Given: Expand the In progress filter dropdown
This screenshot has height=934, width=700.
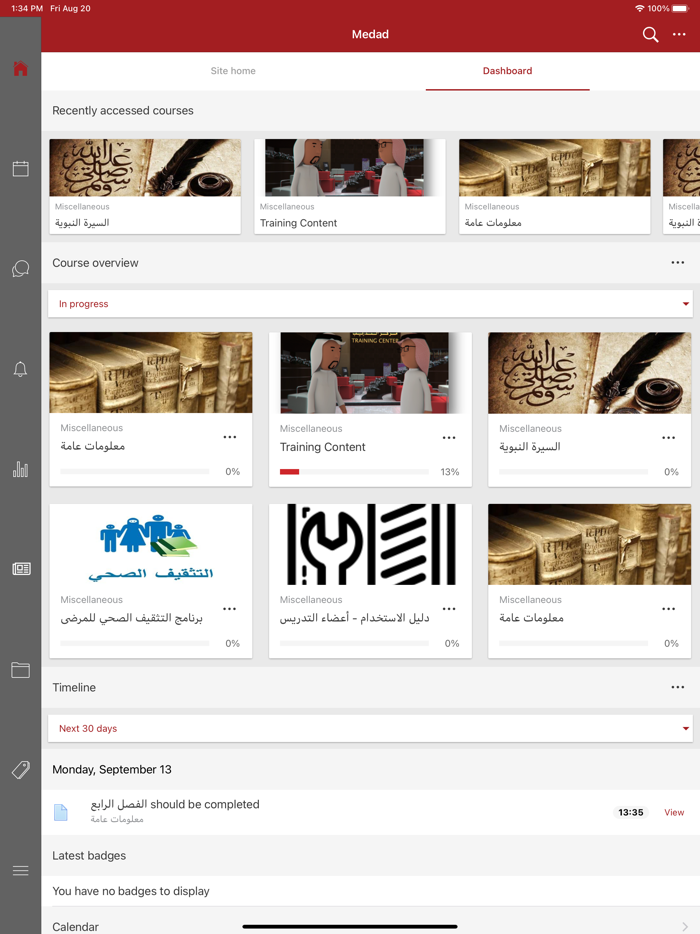Looking at the screenshot, I should click(x=370, y=304).
